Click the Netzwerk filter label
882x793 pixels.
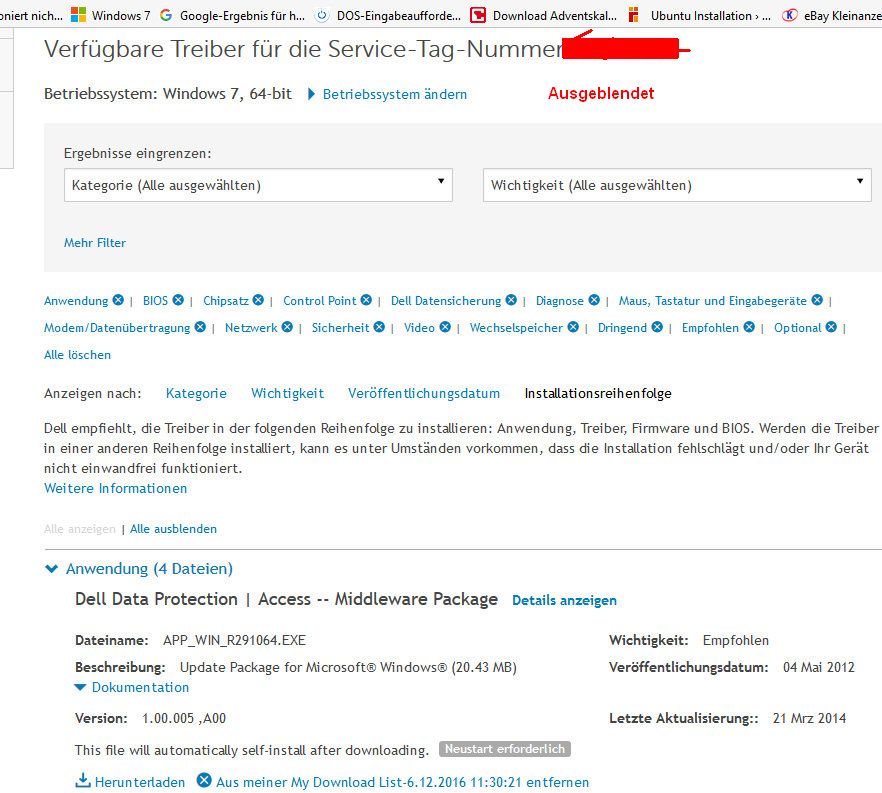tap(251, 328)
